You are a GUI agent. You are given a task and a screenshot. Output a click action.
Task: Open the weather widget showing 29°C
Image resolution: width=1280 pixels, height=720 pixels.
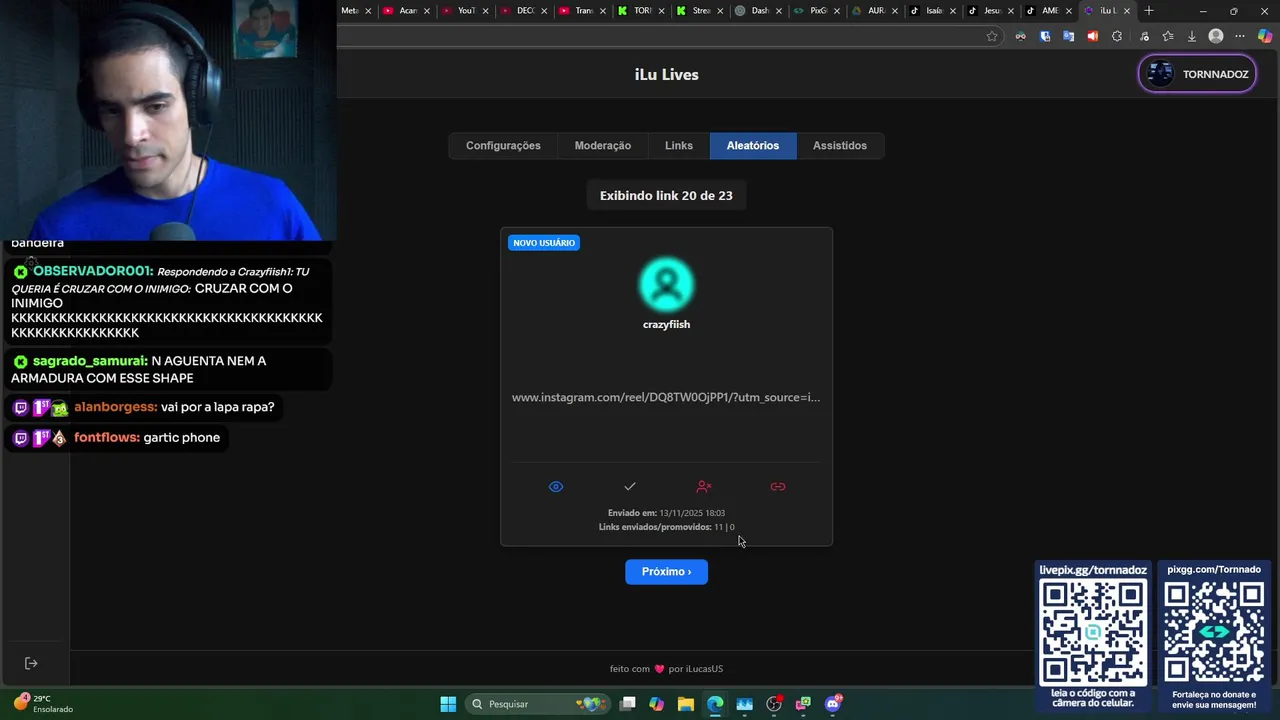[x=42, y=704]
